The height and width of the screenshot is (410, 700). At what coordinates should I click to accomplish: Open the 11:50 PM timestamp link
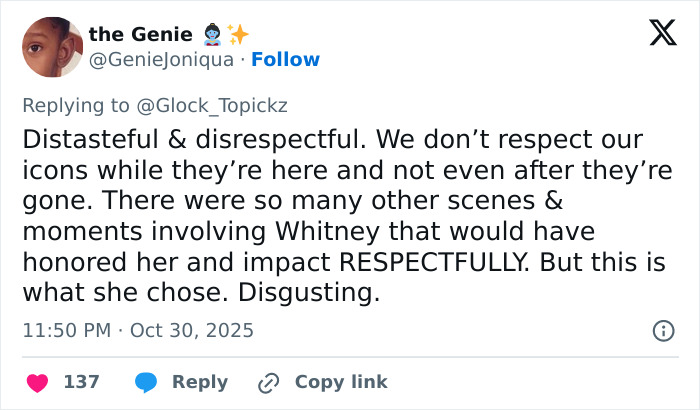pos(65,330)
